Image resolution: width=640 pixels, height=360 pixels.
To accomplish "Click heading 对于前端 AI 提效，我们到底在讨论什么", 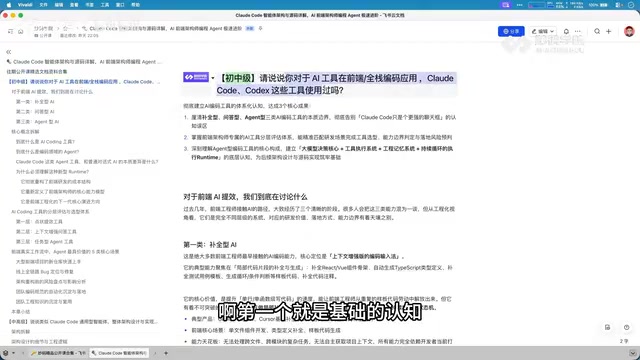I will pyautogui.click(x=245, y=197).
